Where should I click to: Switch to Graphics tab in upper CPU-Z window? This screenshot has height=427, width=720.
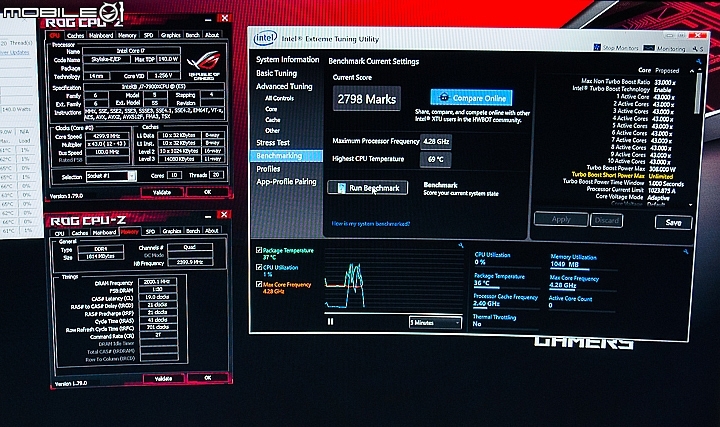[x=170, y=35]
